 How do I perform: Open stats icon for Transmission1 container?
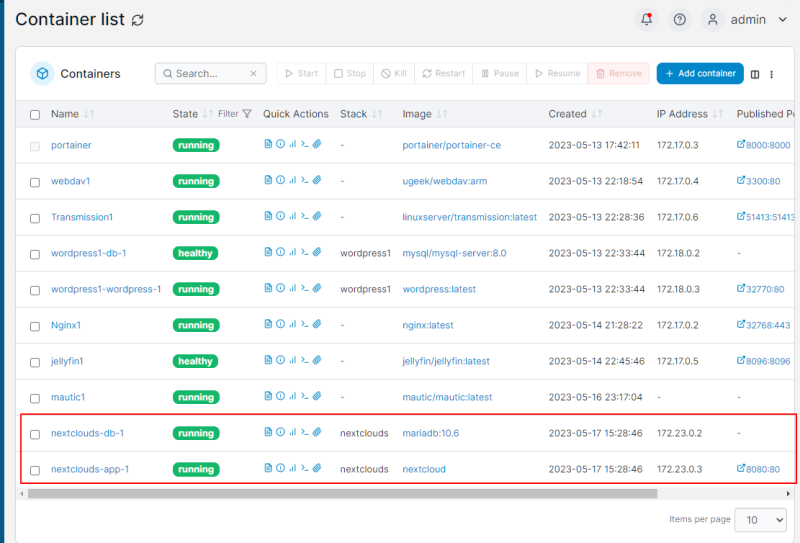point(292,216)
